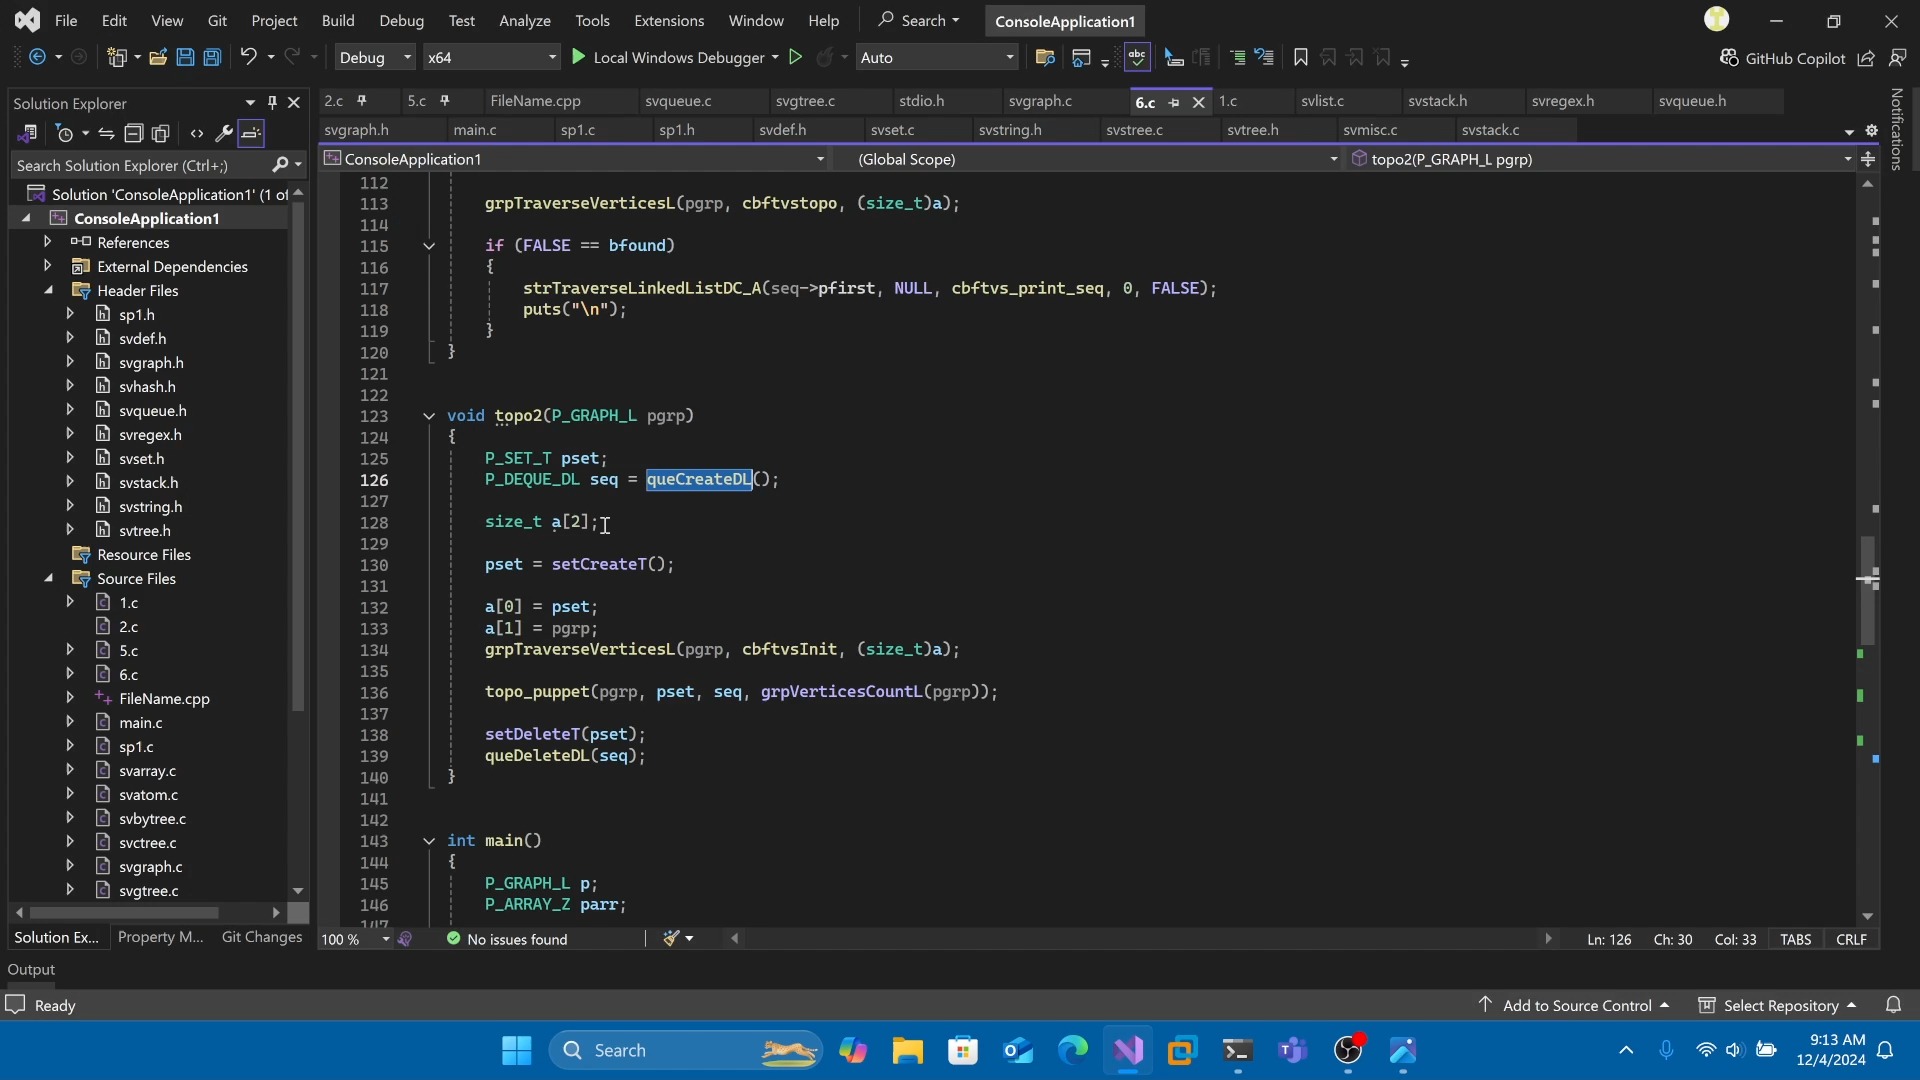The height and width of the screenshot is (1080, 1920).
Task: Start Without Debugging green outline arrow
Action: tap(796, 58)
